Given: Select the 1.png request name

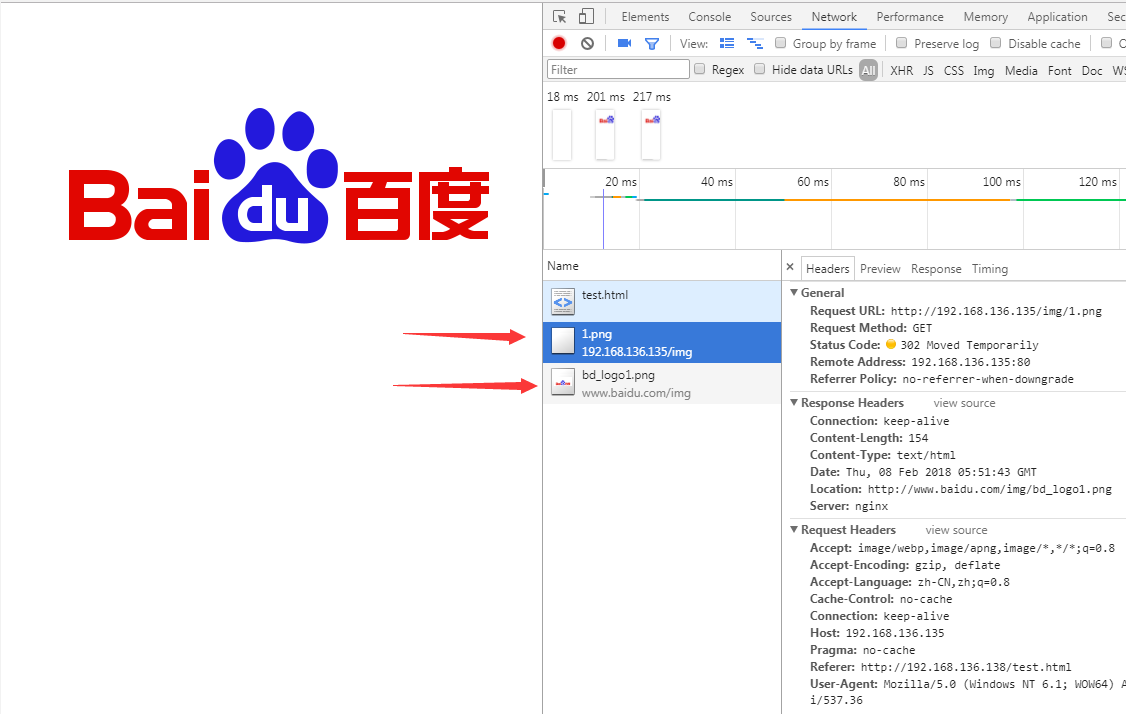Looking at the screenshot, I should click(597, 334).
